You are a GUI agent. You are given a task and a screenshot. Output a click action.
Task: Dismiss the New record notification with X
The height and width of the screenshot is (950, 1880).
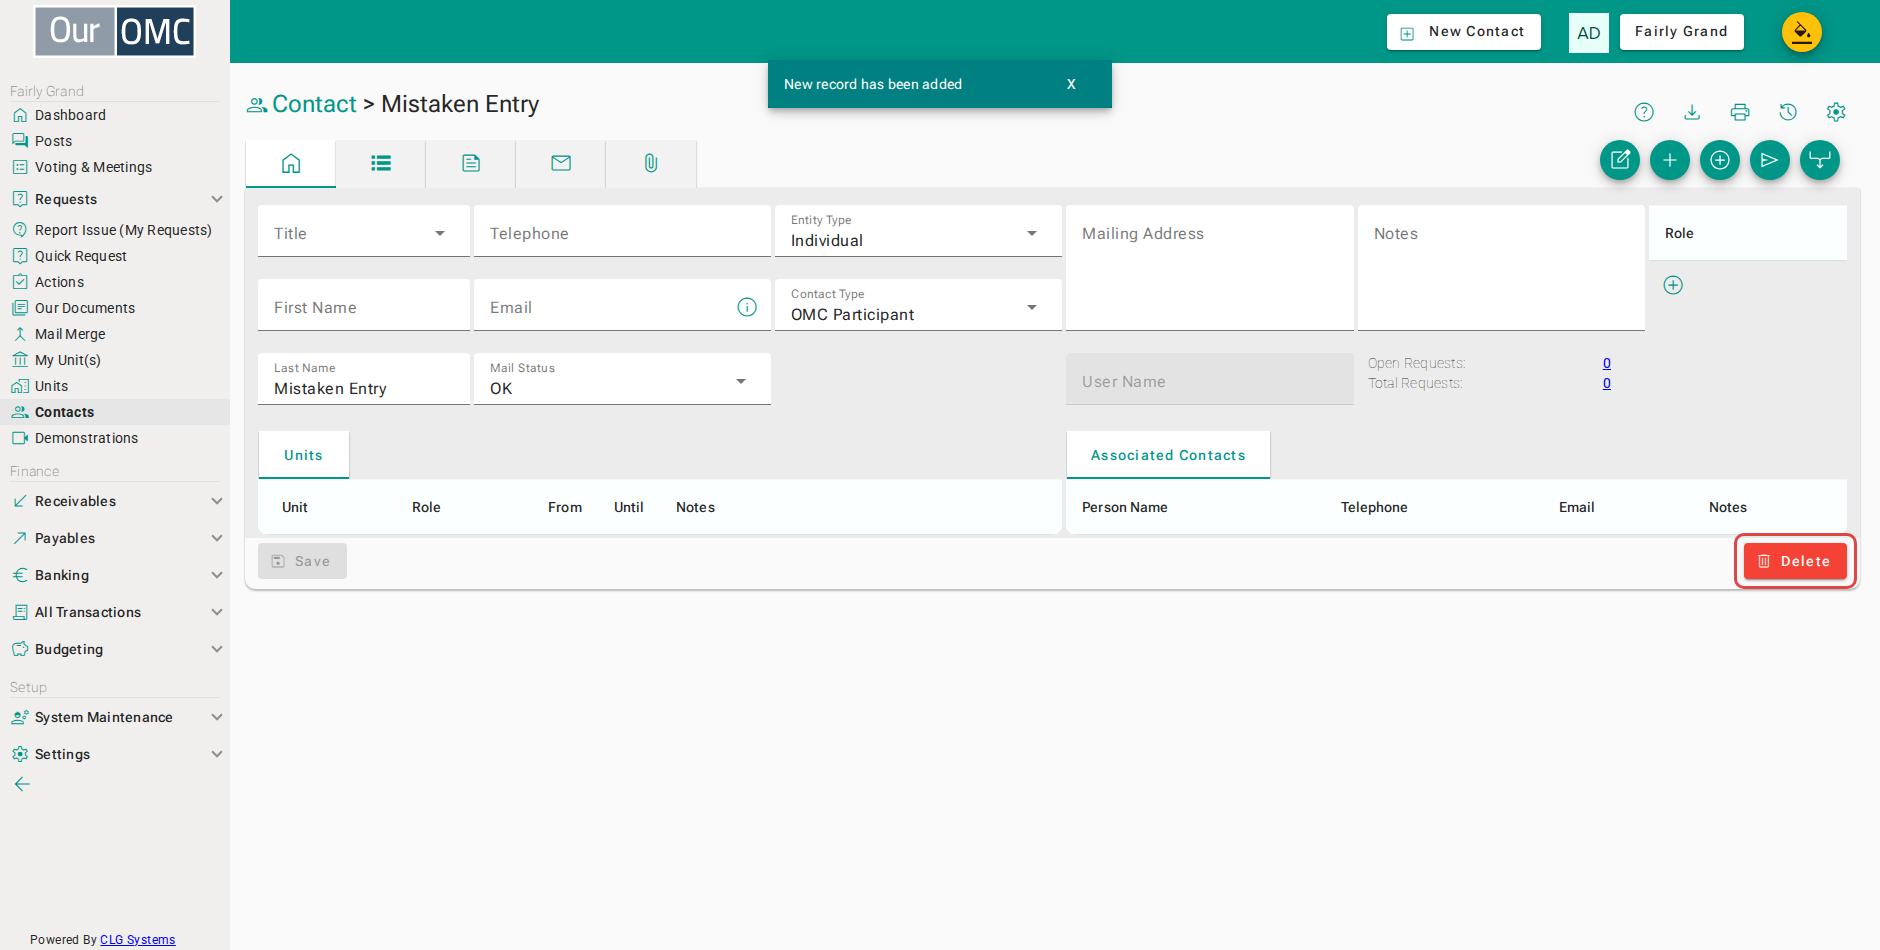click(x=1071, y=84)
